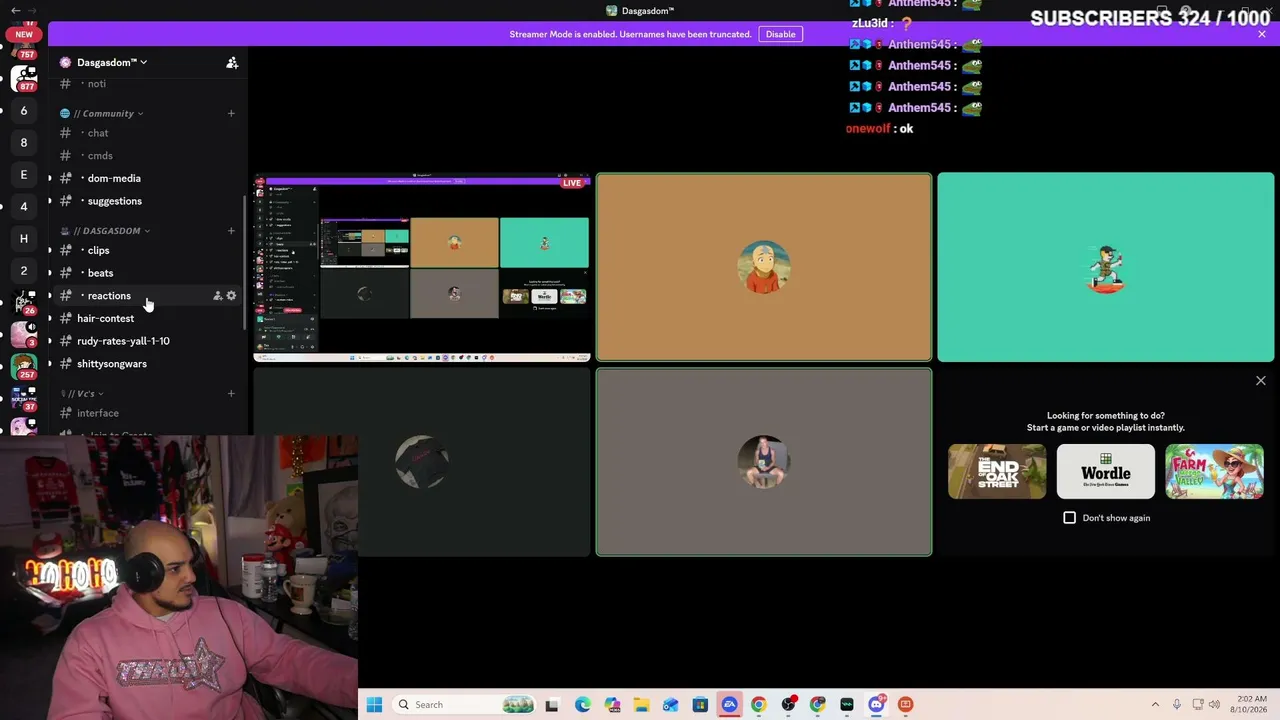
Task: Open Discord from the taskbar
Action: (877, 705)
